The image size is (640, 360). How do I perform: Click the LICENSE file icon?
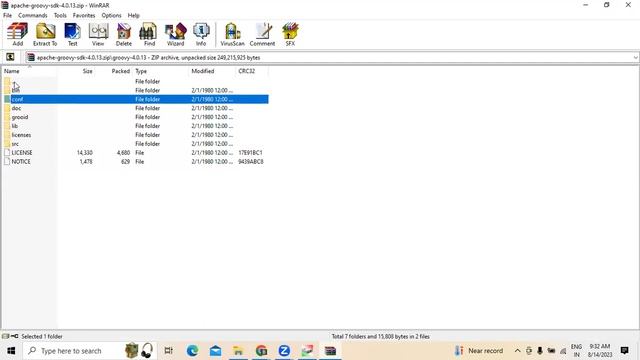tap(7, 153)
